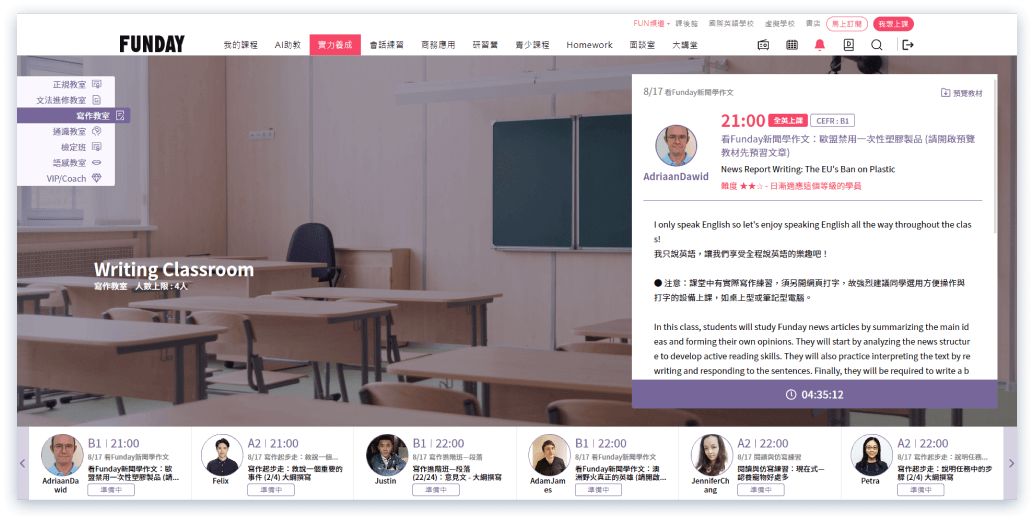The height and width of the screenshot is (521, 1034).
Task: Click the bookmark notebook icon in header
Action: 848,45
